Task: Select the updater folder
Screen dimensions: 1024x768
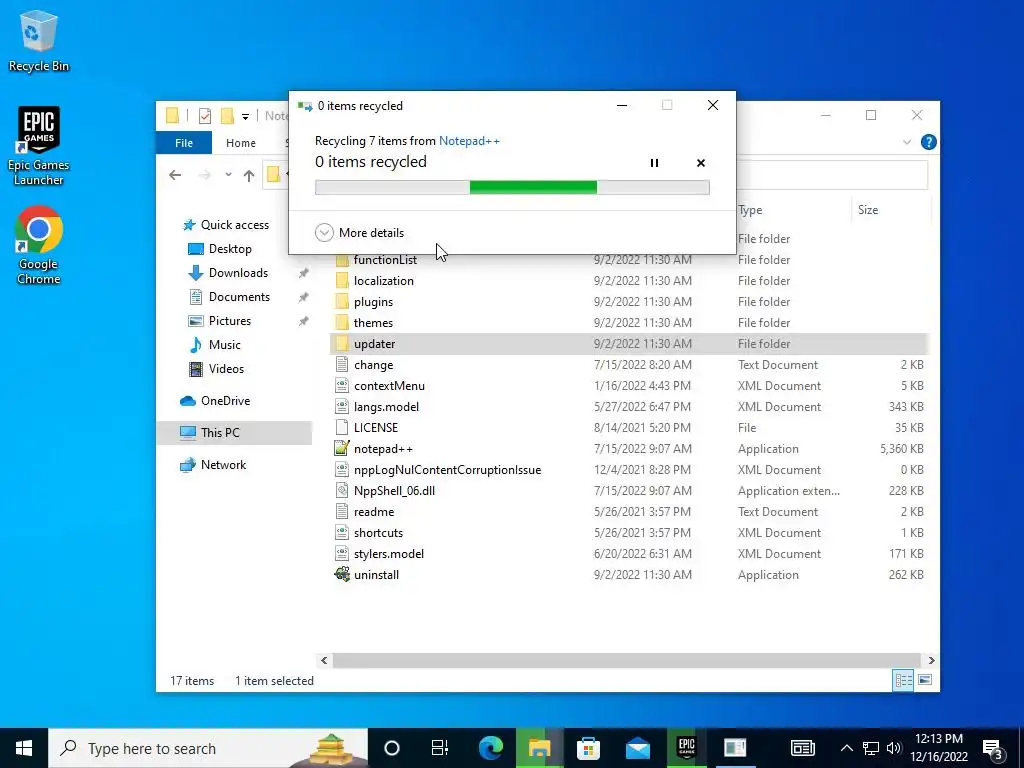Action: pos(629,344)
